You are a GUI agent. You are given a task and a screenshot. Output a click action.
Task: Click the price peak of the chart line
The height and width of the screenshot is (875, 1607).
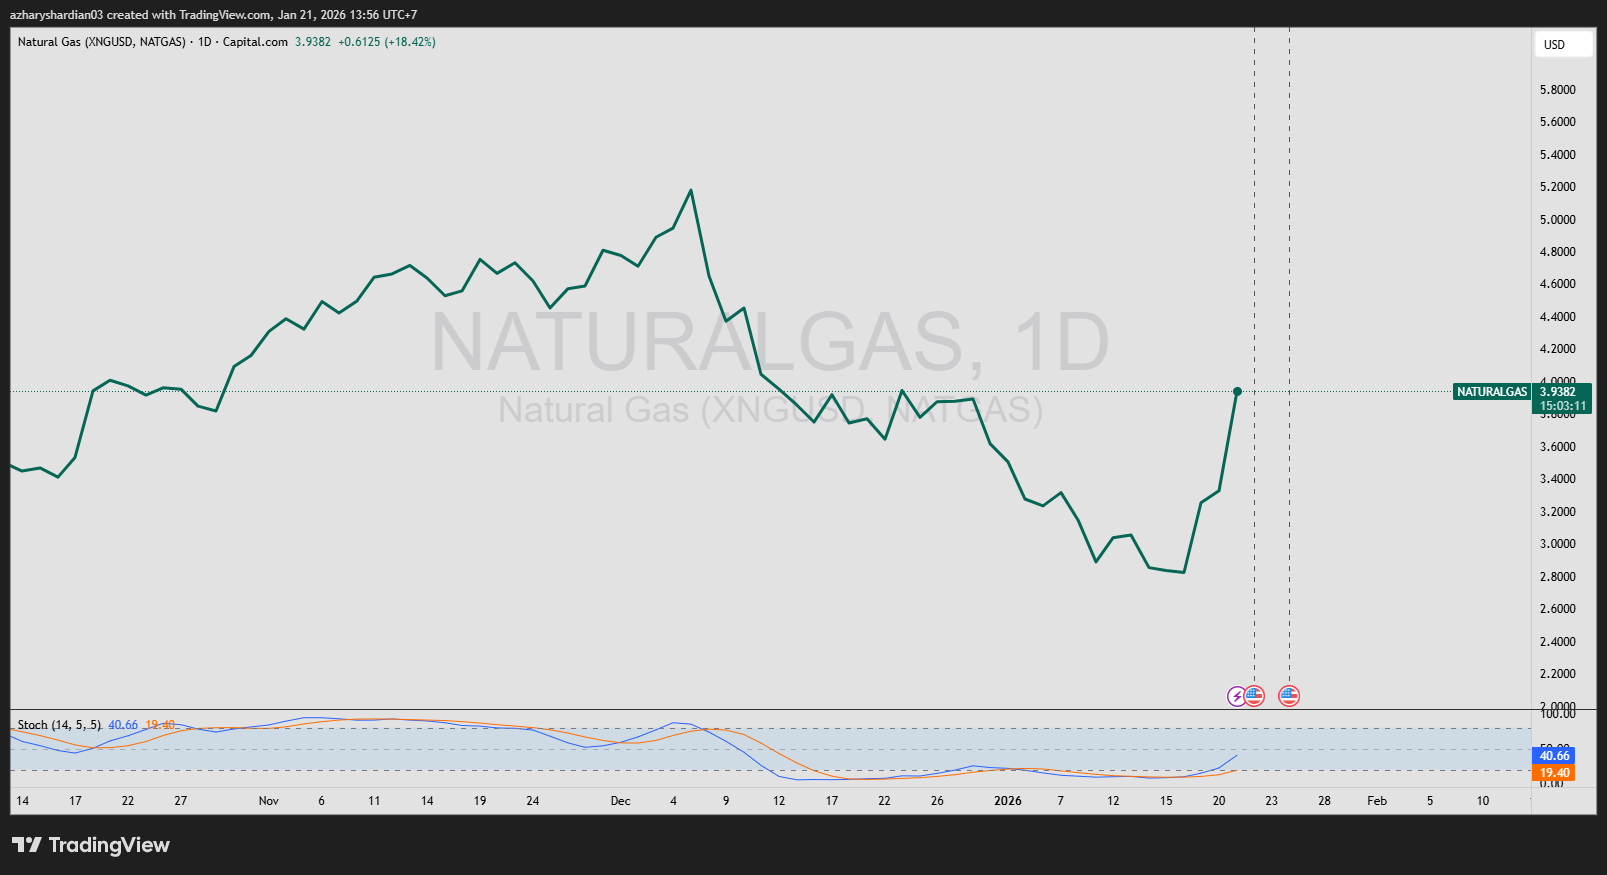(x=691, y=190)
